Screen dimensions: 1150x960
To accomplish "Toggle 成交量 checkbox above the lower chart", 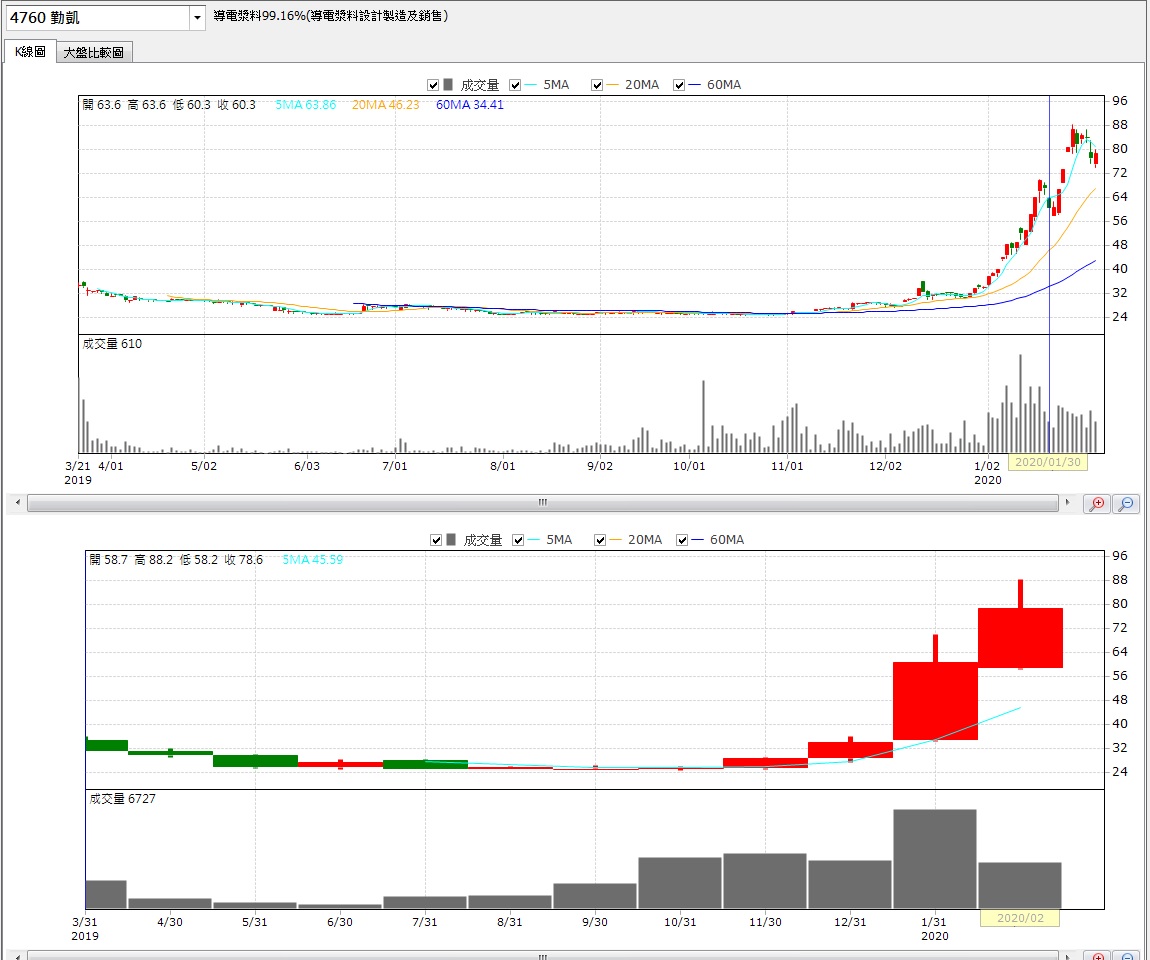I will click(x=436, y=540).
